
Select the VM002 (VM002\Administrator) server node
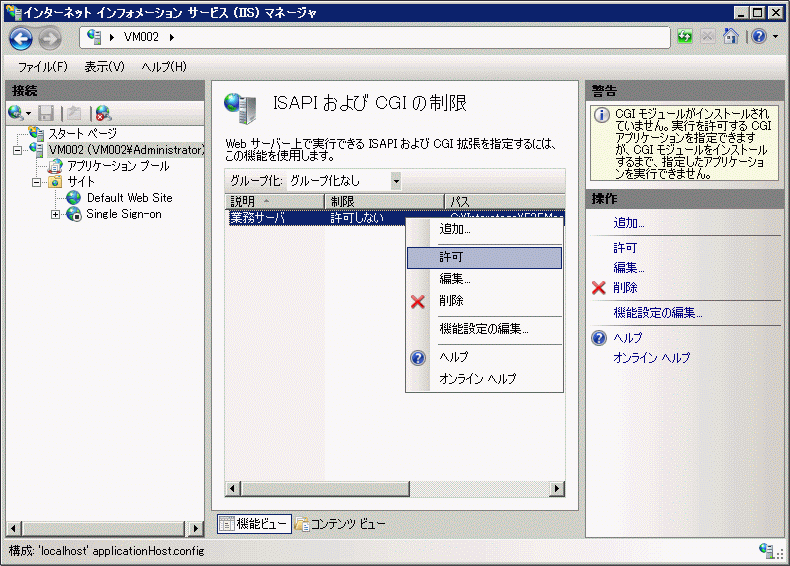126,150
